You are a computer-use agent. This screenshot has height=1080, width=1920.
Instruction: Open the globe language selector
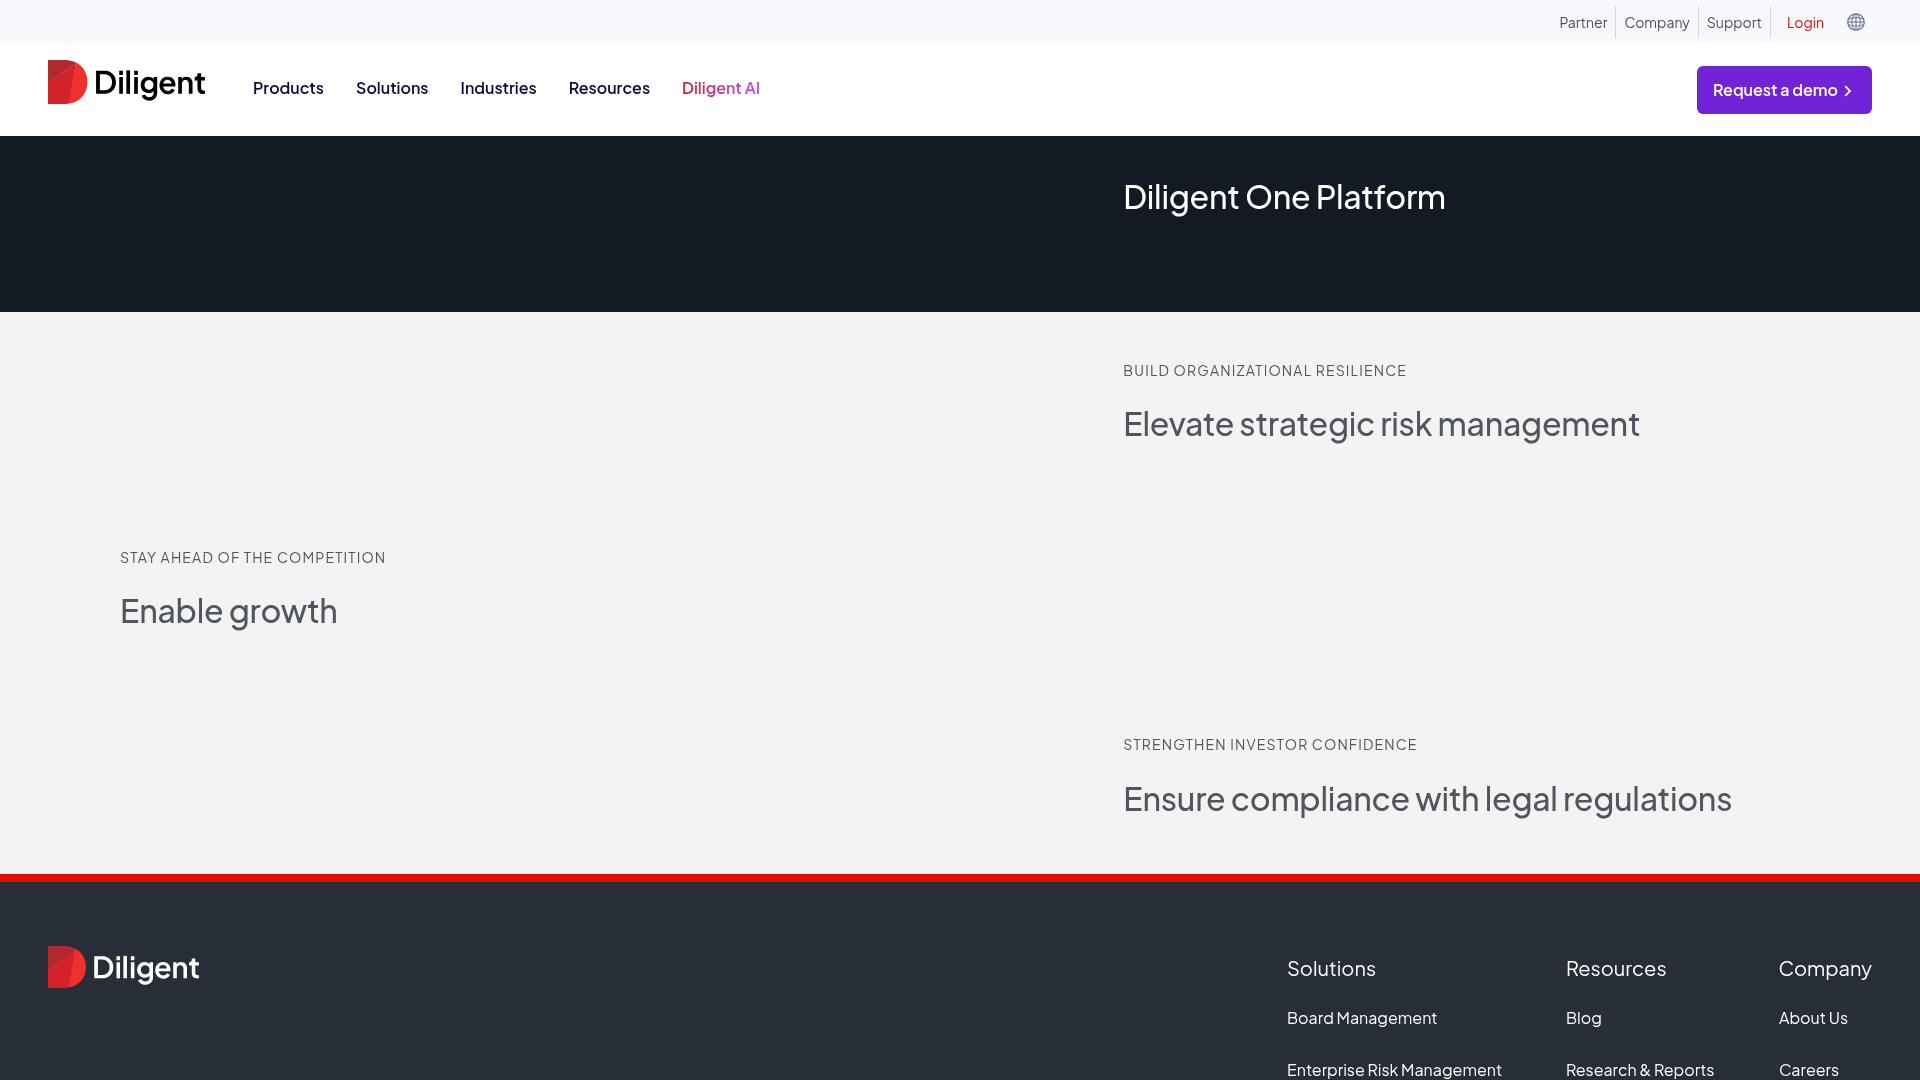click(x=1855, y=22)
